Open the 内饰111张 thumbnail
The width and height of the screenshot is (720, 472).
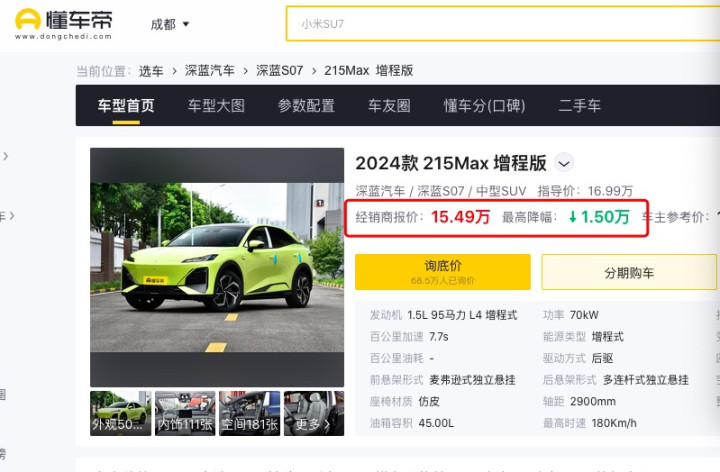pyautogui.click(x=185, y=413)
